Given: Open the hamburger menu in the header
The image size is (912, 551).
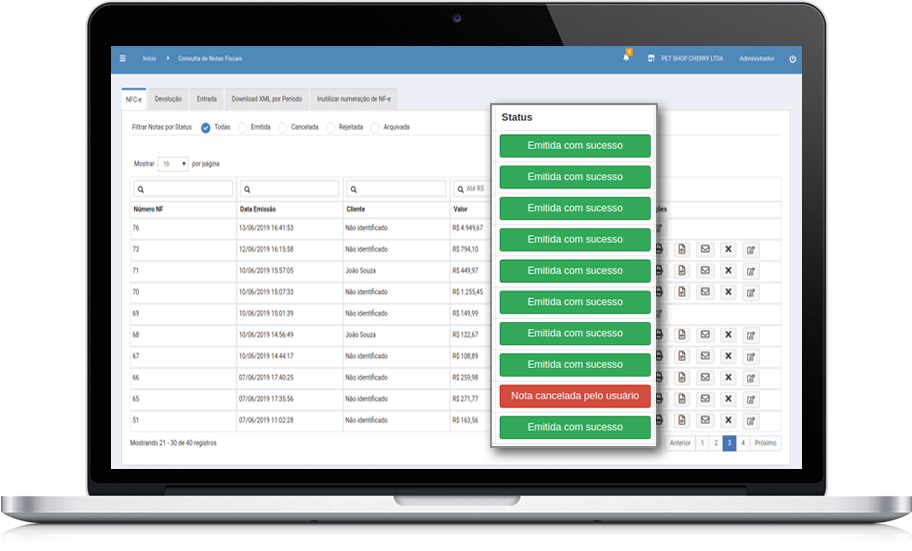Looking at the screenshot, I should (x=123, y=59).
